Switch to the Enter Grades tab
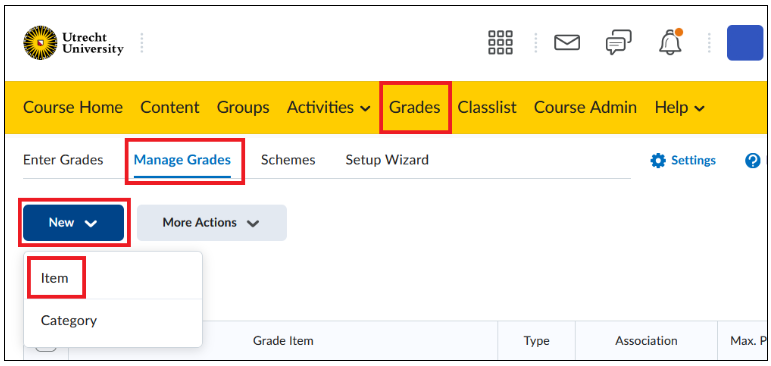The height and width of the screenshot is (366, 771). click(x=63, y=160)
